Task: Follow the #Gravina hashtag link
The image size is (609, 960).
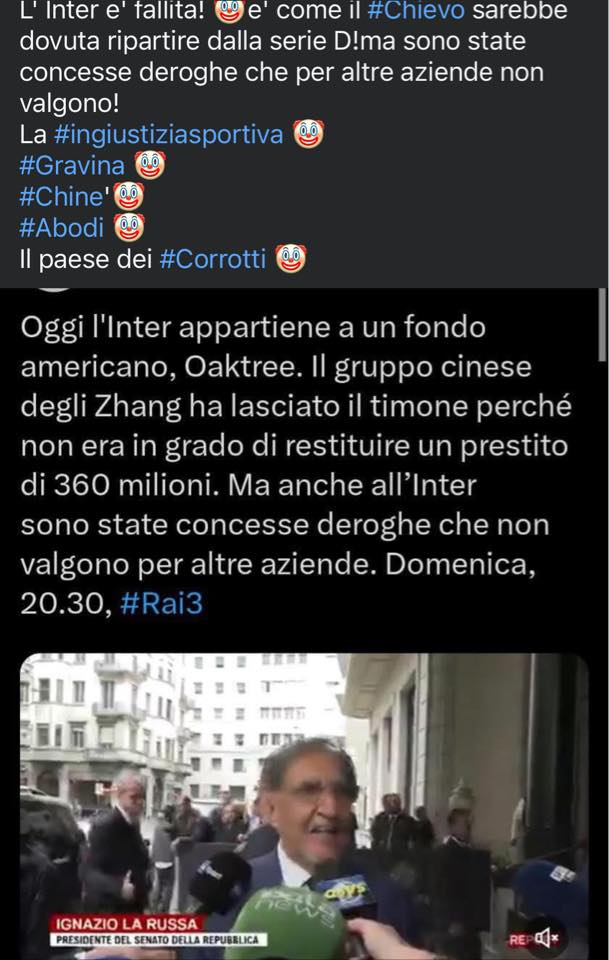Action: tap(72, 165)
